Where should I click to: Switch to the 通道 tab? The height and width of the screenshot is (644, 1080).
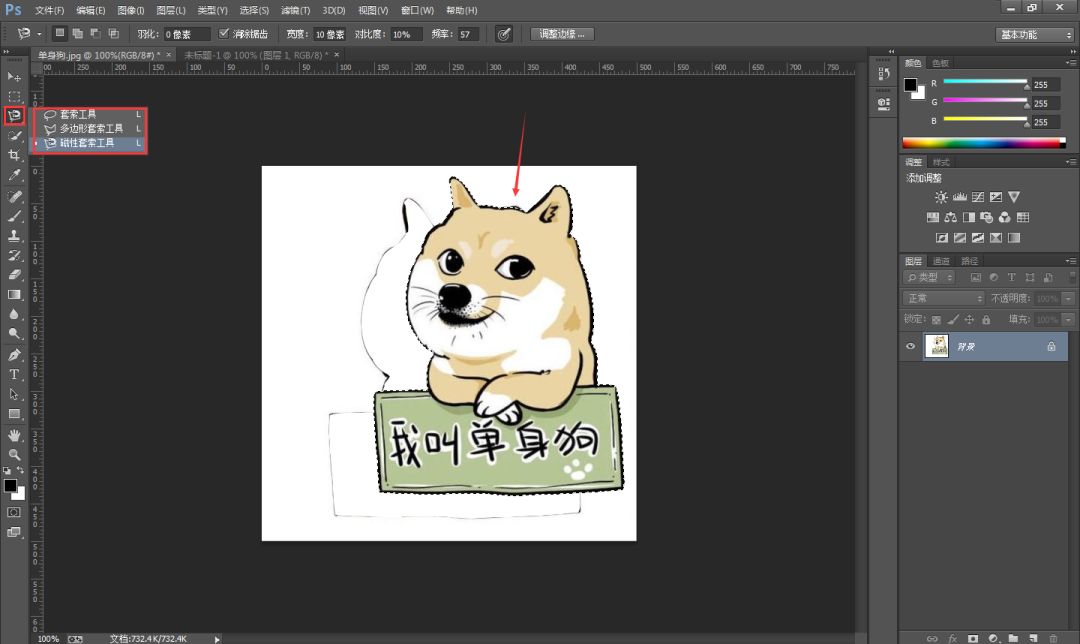[941, 261]
